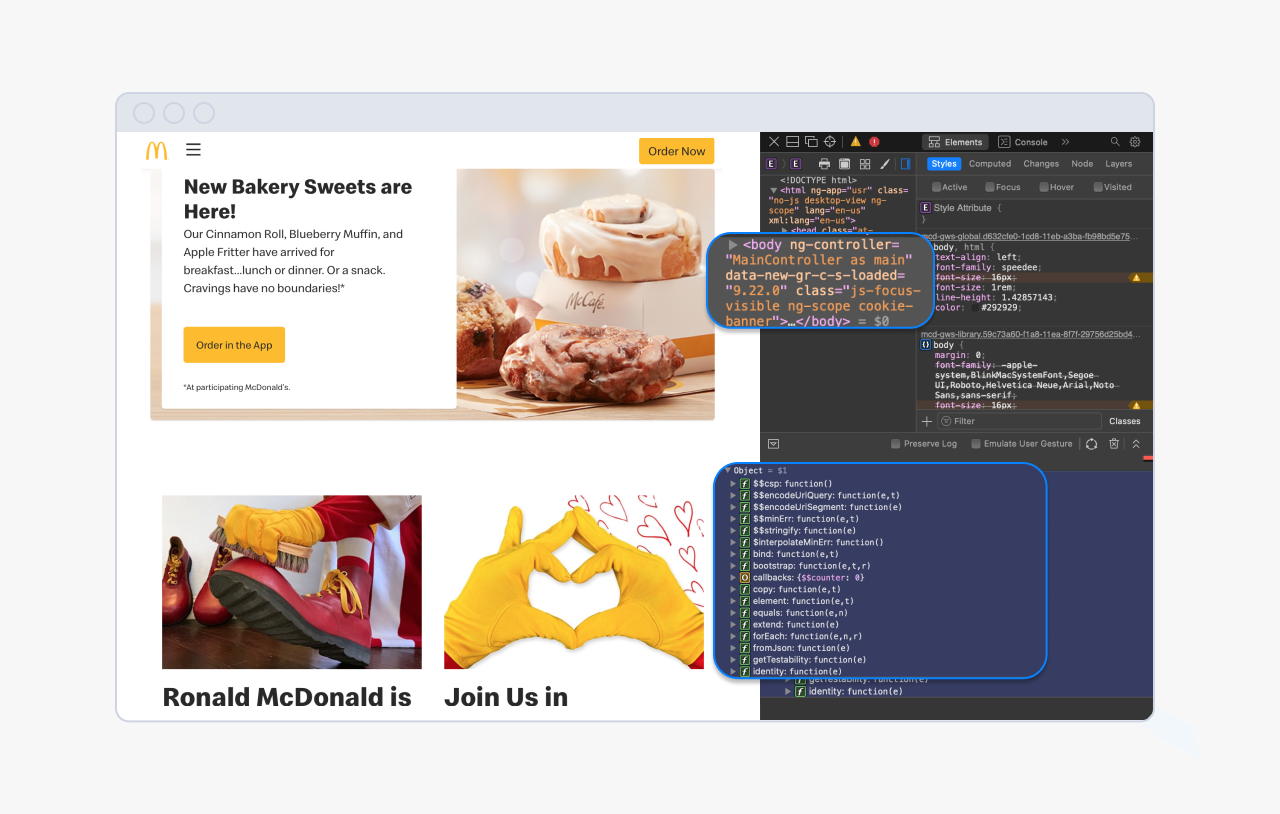Viewport: 1280px width, 814px height.
Task: Enable the Preserve Log checkbox
Action: (896, 444)
